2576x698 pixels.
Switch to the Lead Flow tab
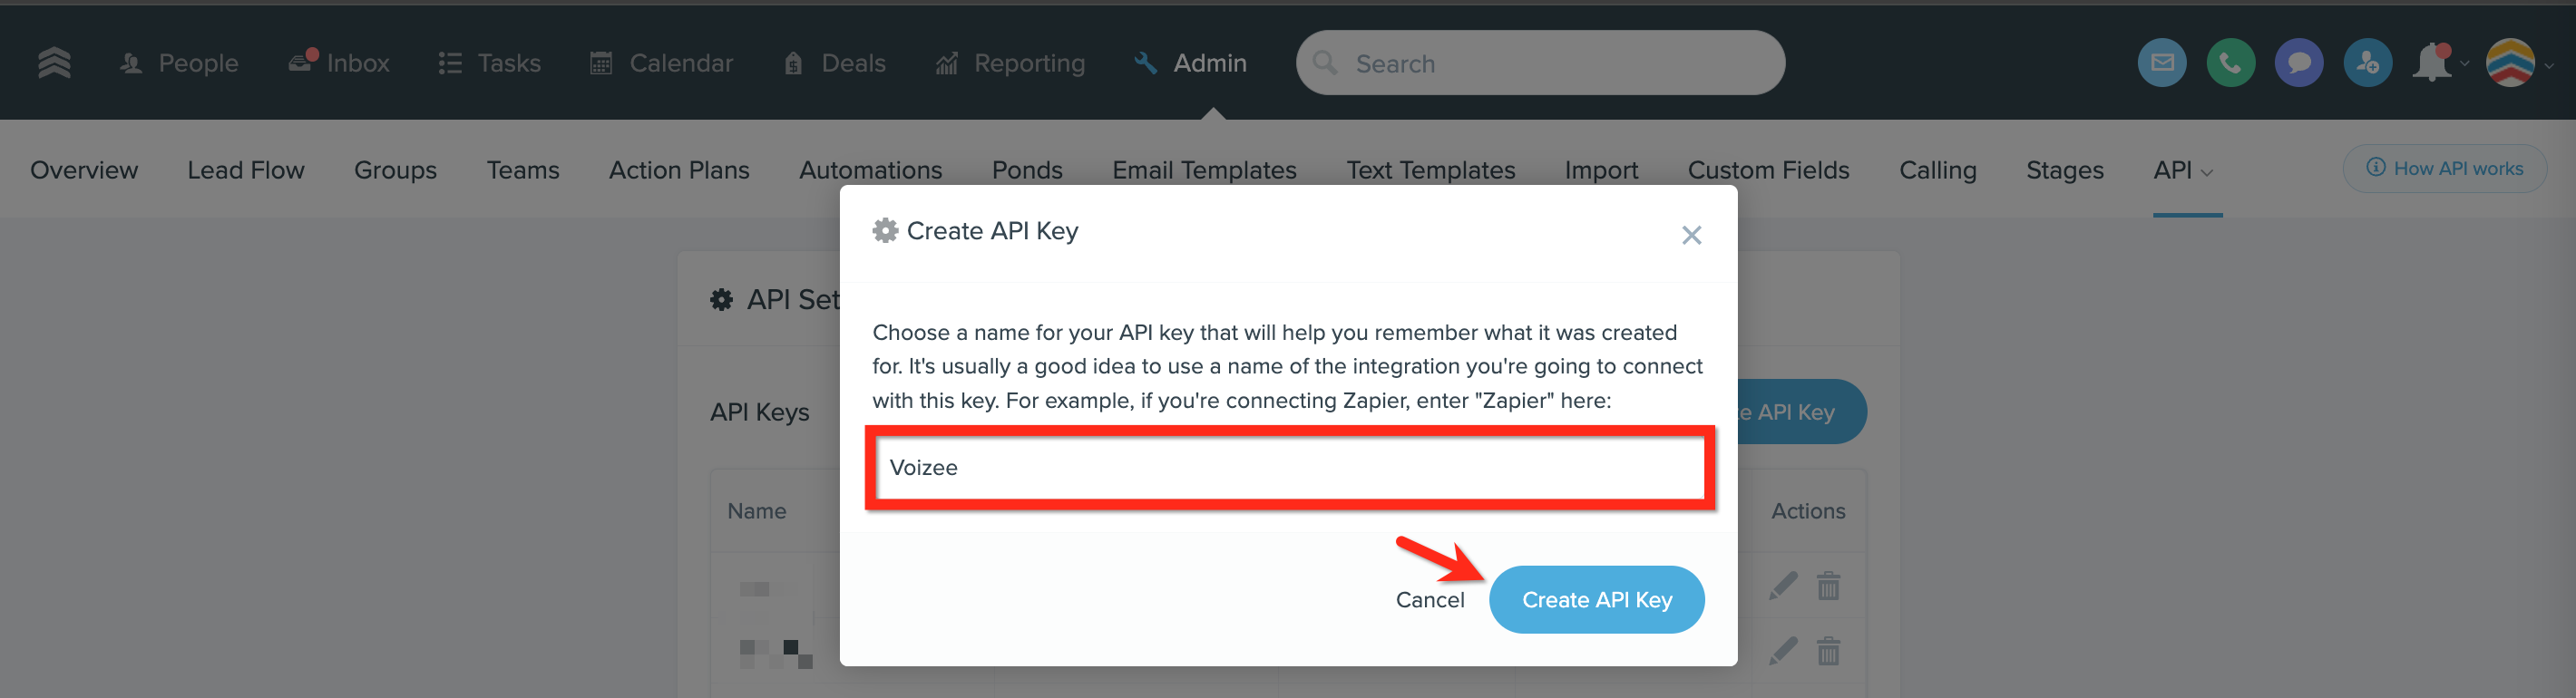point(246,170)
